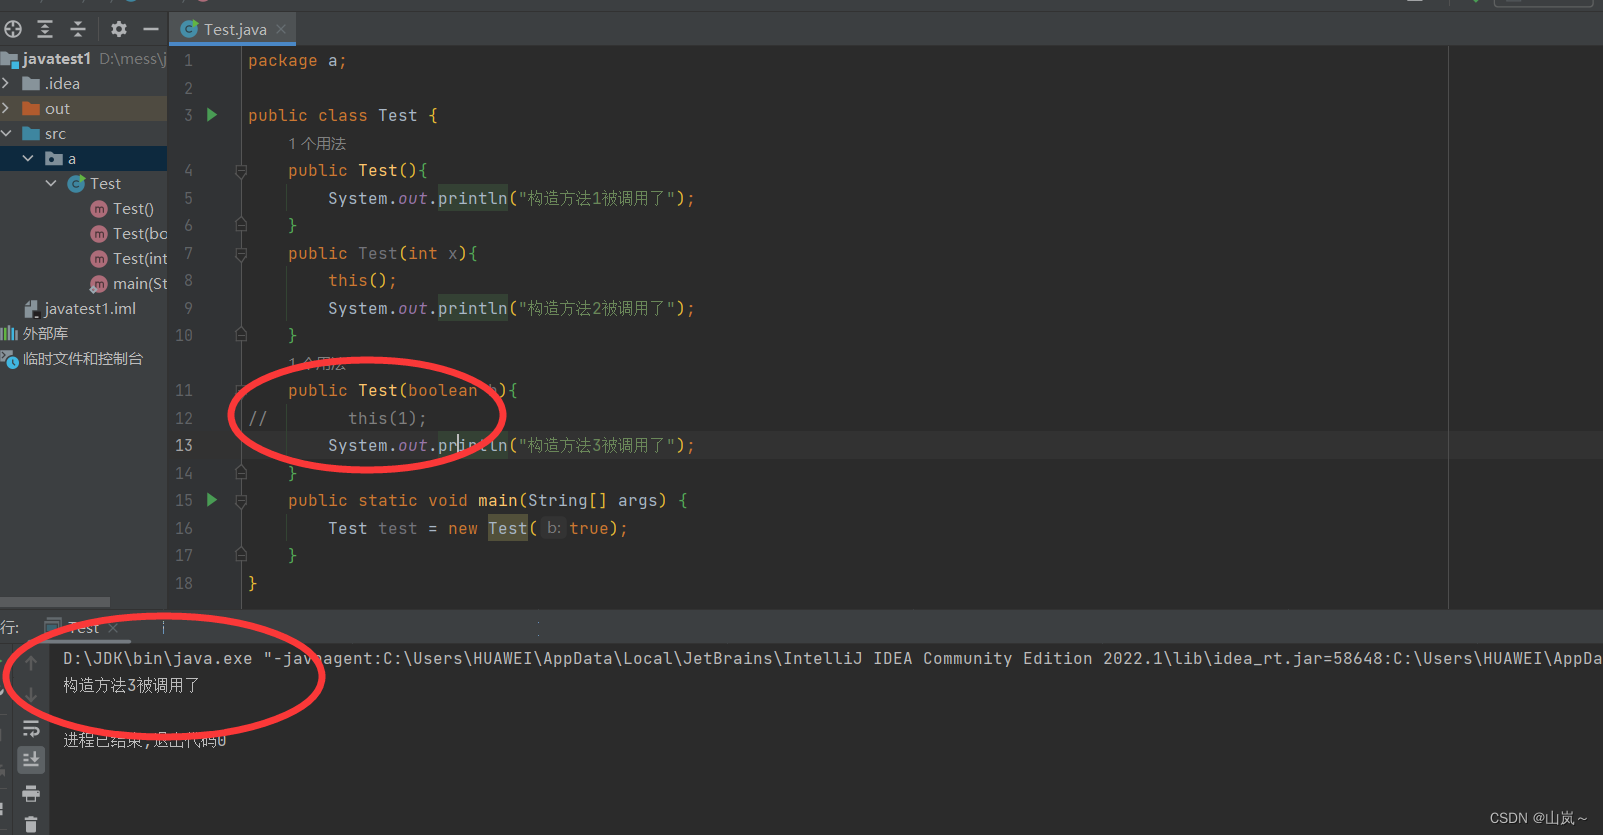Click the print icon in run console
Viewport: 1603px width, 835px height.
coord(31,793)
